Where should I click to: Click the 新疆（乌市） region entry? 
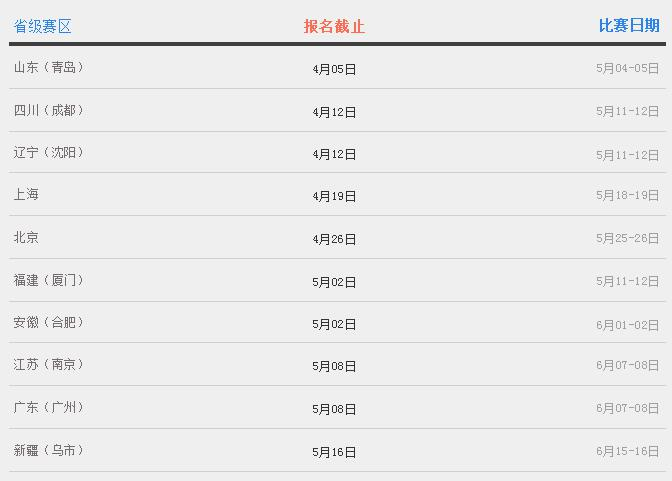coord(48,450)
